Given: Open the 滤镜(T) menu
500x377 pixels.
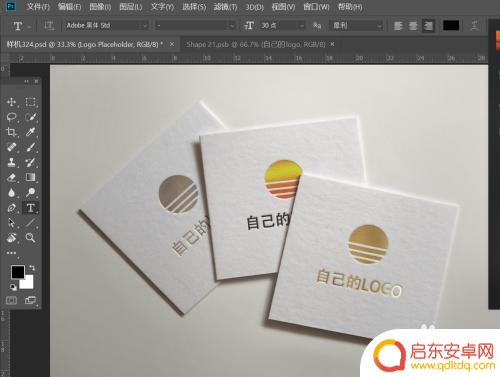Looking at the screenshot, I should coord(225,7).
